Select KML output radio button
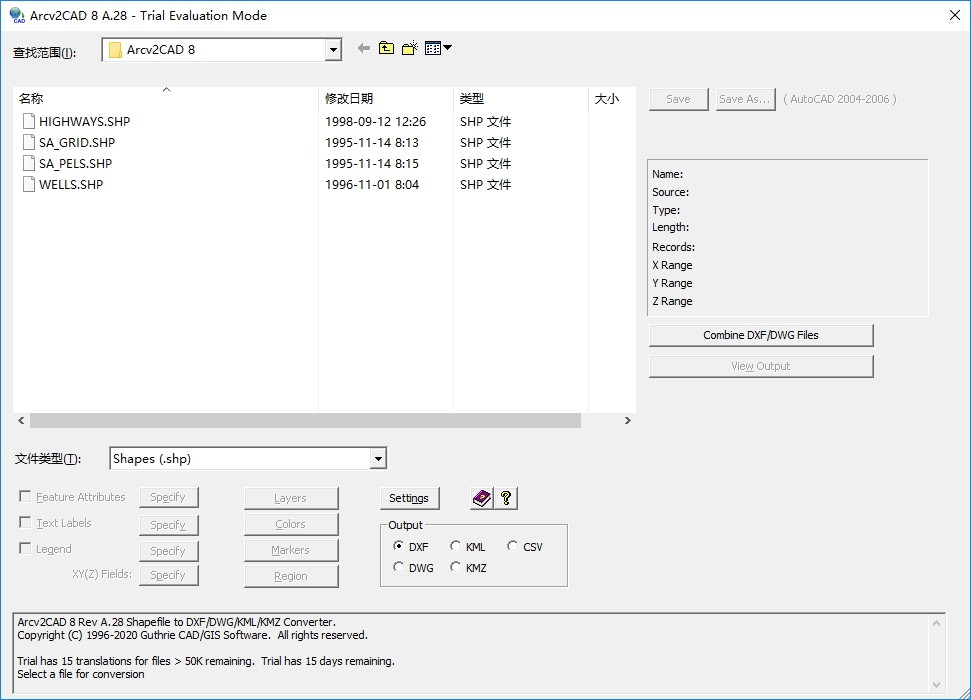This screenshot has height=700, width=971. point(455,546)
